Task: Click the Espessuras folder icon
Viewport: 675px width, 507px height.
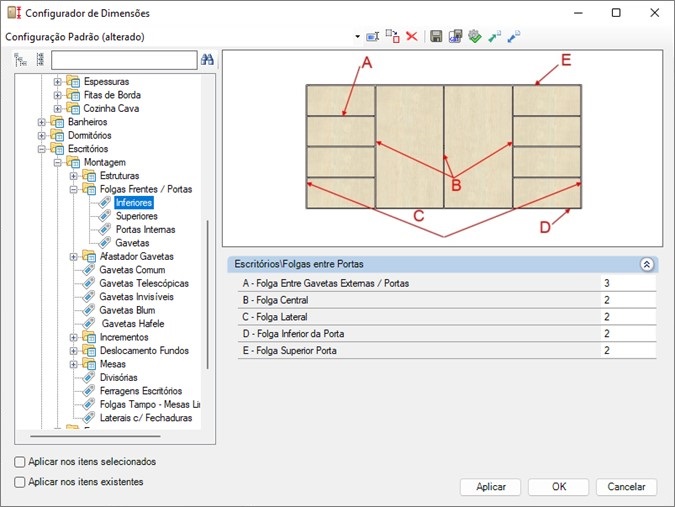Action: [x=73, y=81]
